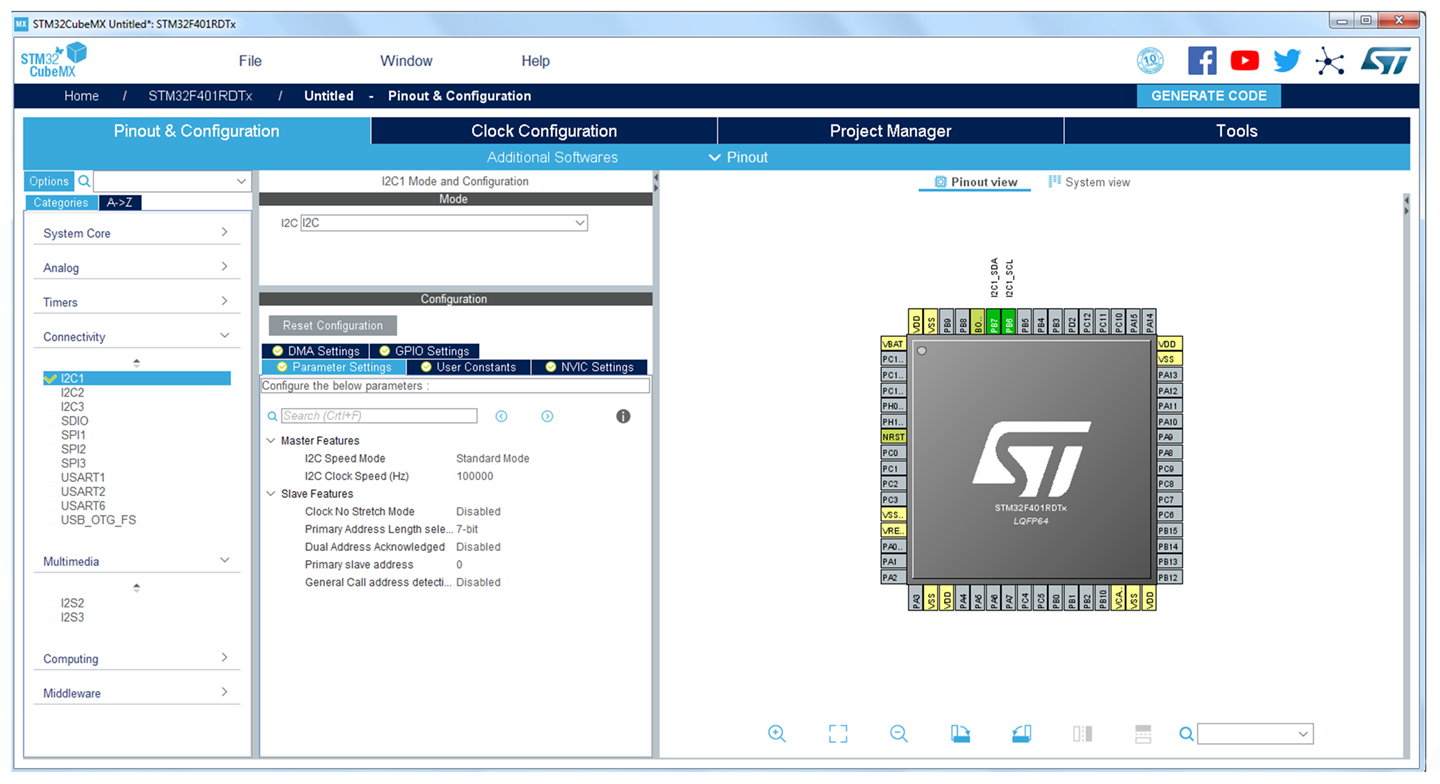1440x784 pixels.
Task: Rotate the chip counterclockwise
Action: coord(1021,733)
